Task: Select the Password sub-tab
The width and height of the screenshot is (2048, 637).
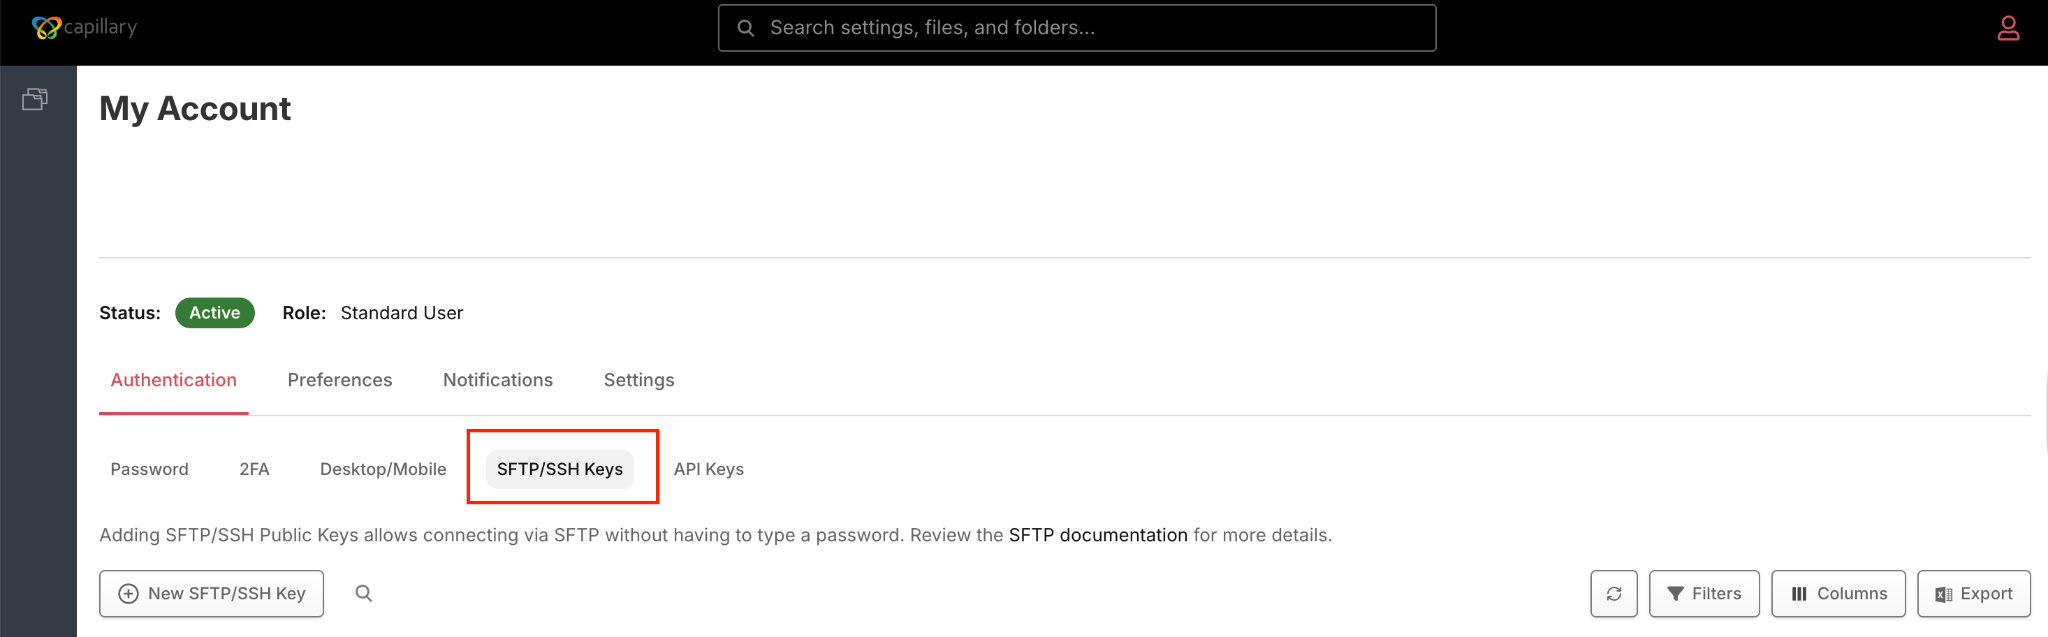Action: (149, 469)
